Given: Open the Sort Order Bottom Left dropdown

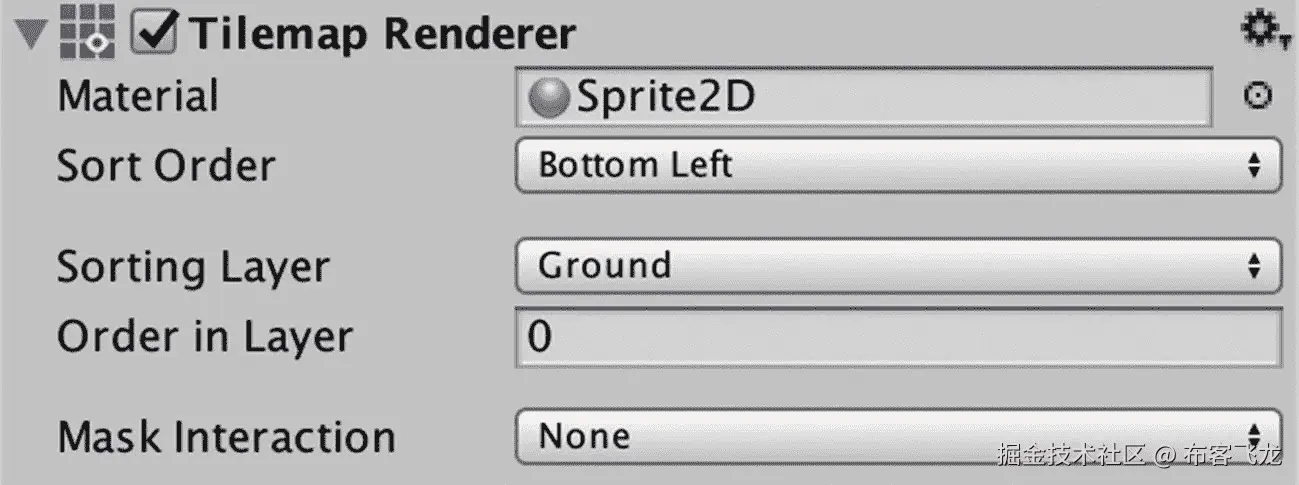Looking at the screenshot, I should tap(898, 165).
